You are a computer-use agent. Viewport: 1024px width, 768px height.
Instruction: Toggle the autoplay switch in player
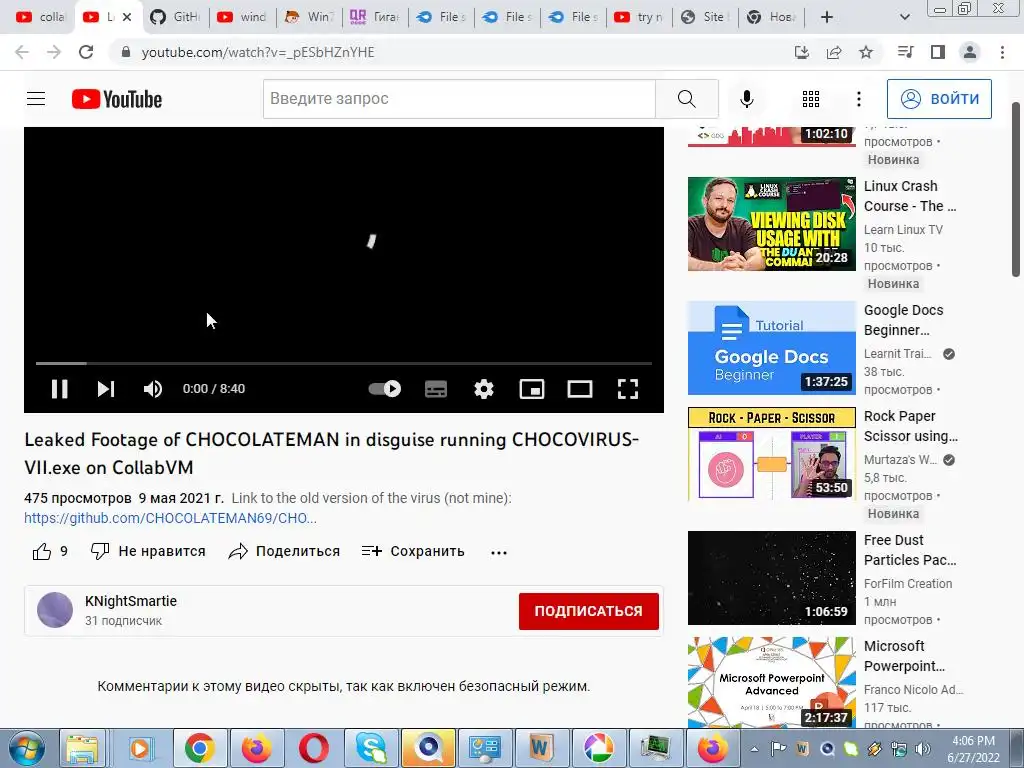tap(385, 389)
